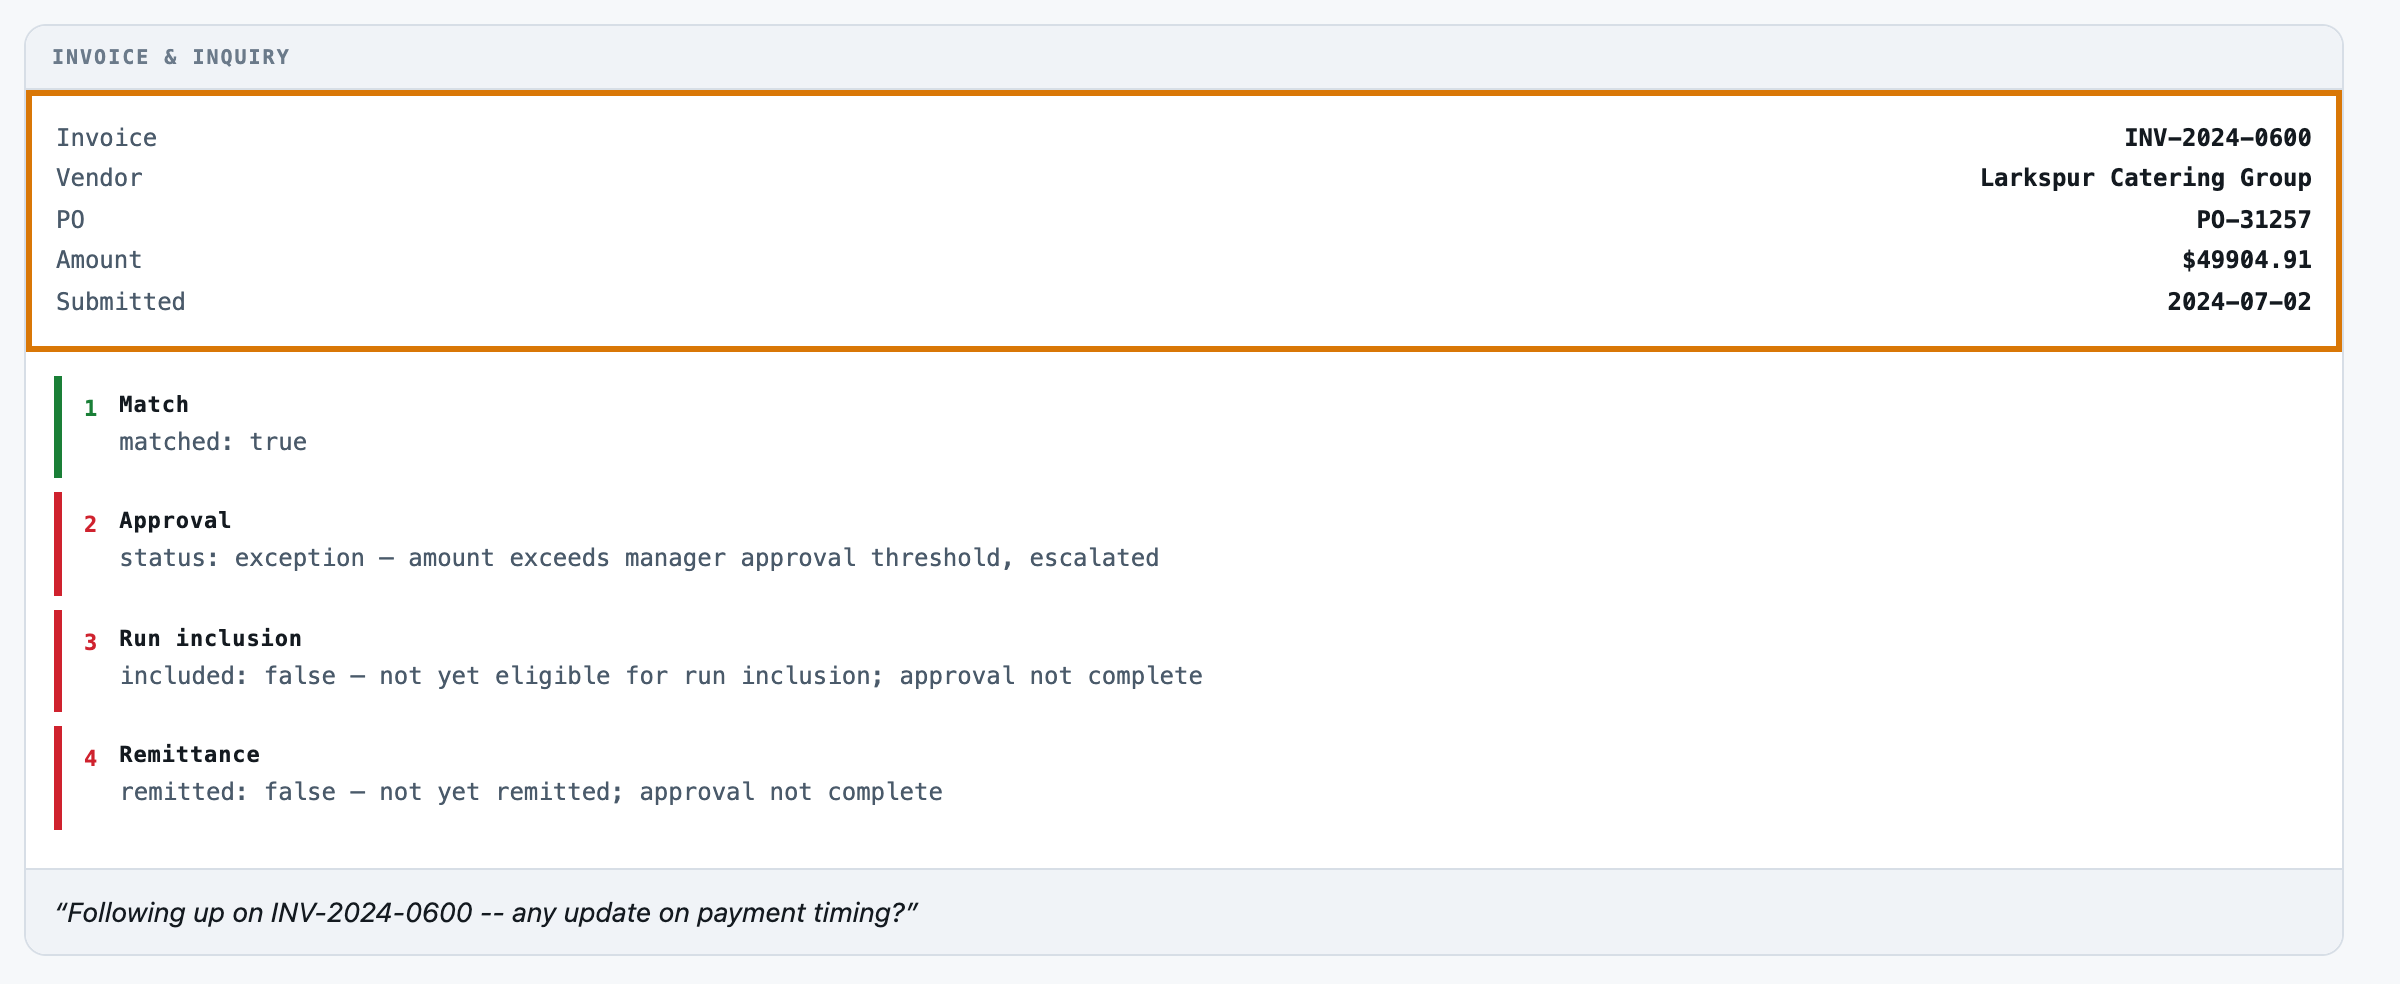Click the 'included: false' detail line
The height and width of the screenshot is (984, 2400).
click(661, 676)
